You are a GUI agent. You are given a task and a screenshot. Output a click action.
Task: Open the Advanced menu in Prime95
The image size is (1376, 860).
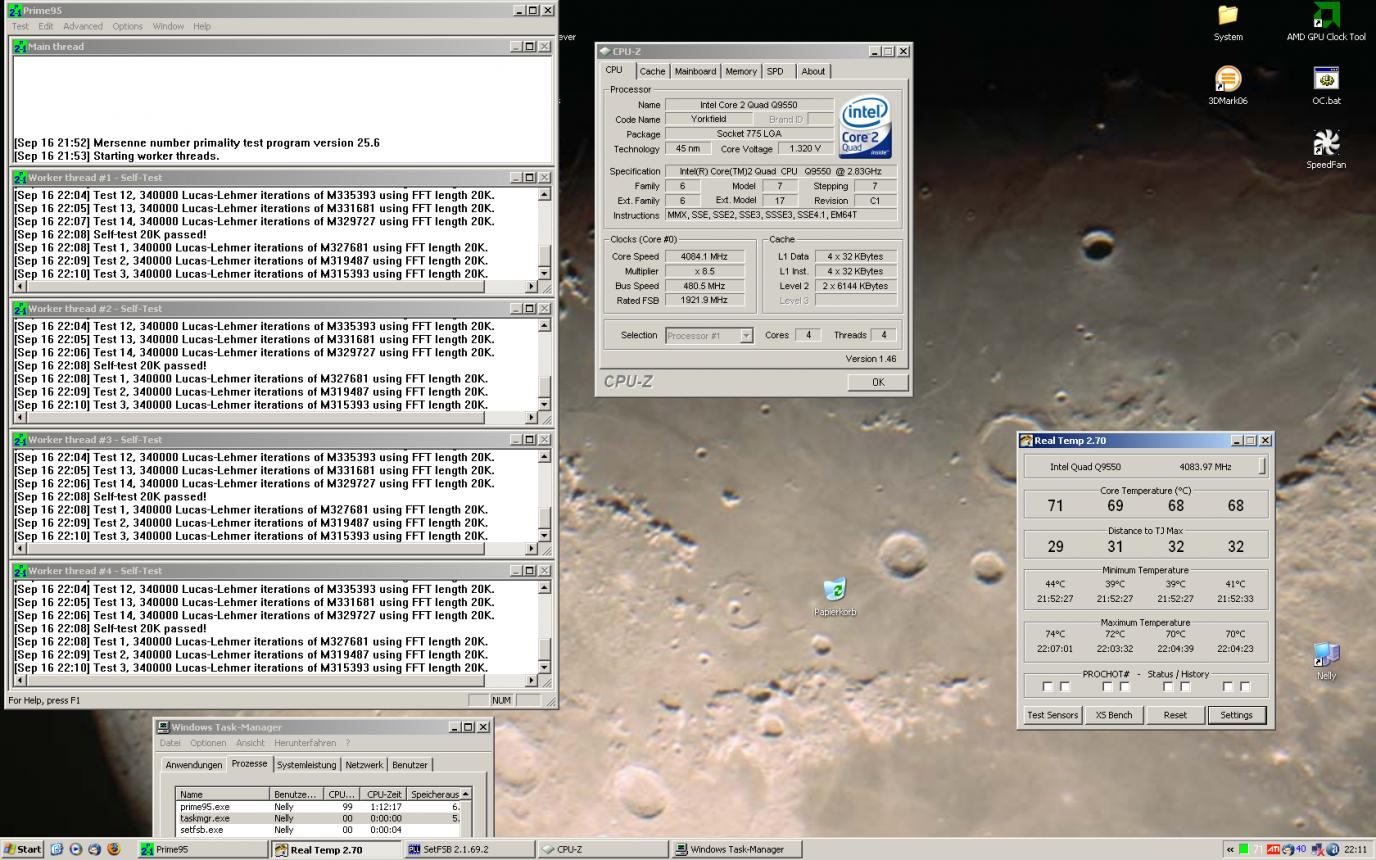[83, 27]
